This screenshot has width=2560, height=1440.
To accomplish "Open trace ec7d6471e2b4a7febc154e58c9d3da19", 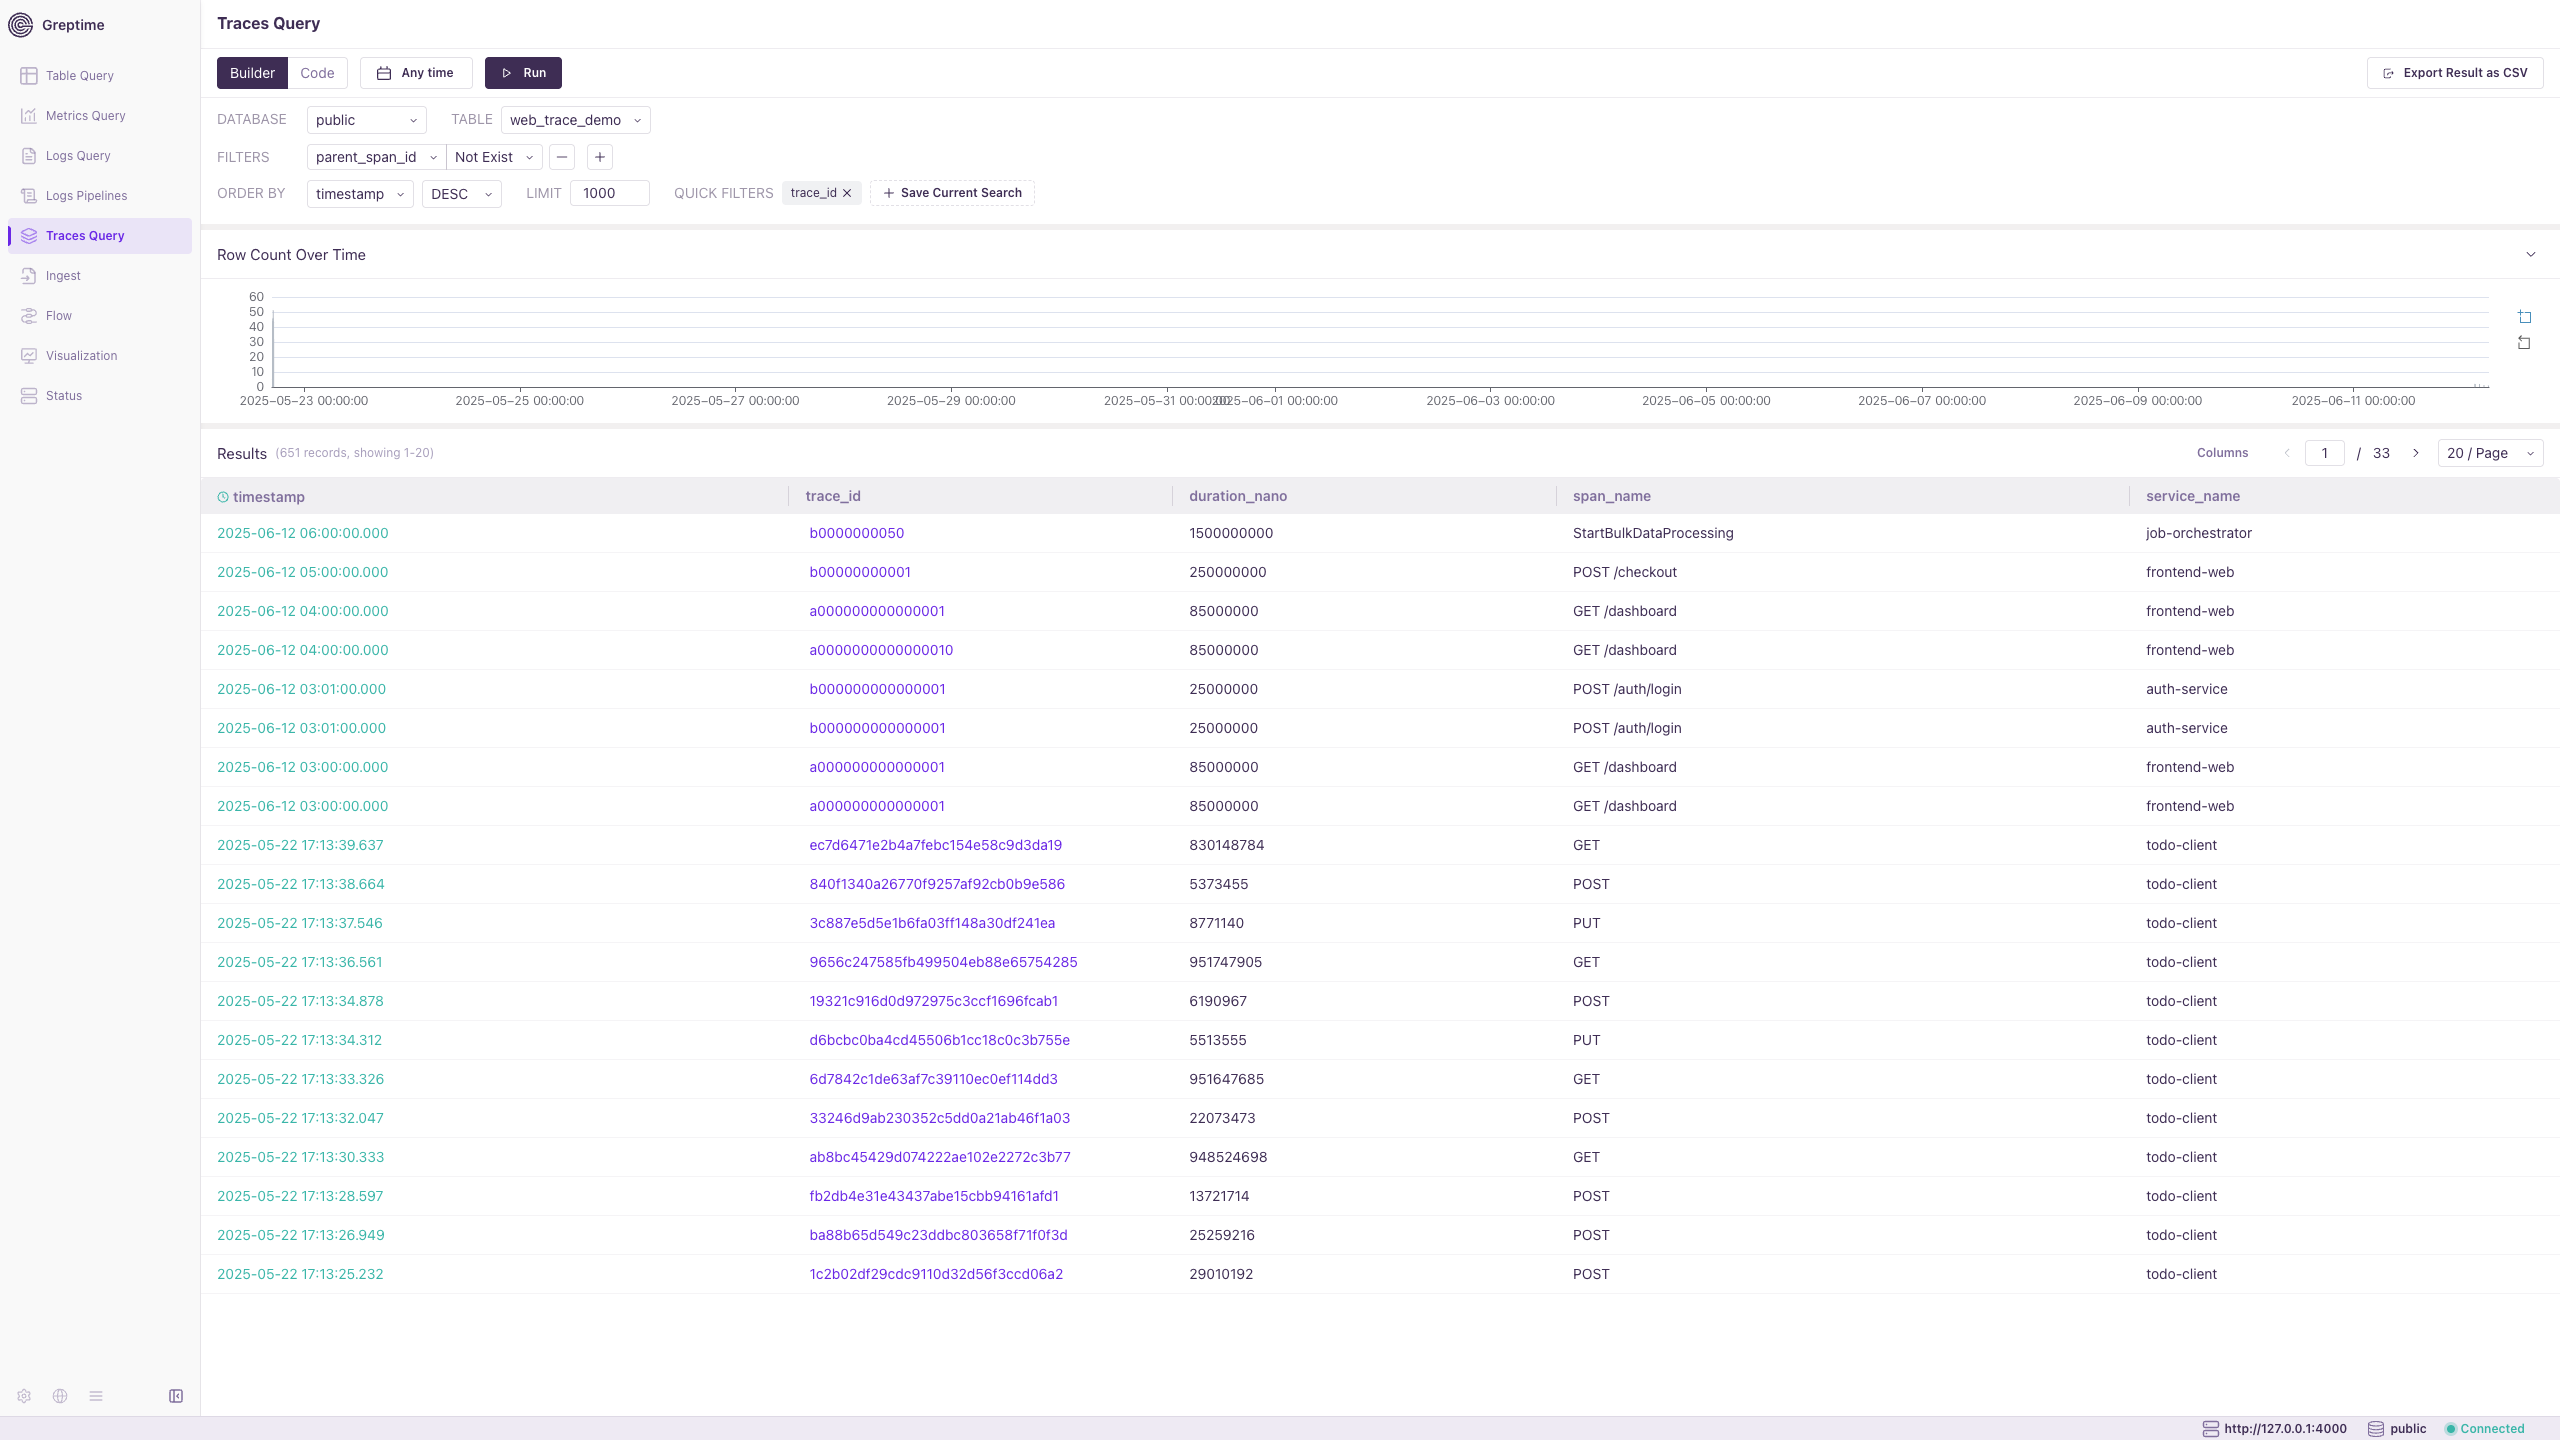I will (936, 845).
